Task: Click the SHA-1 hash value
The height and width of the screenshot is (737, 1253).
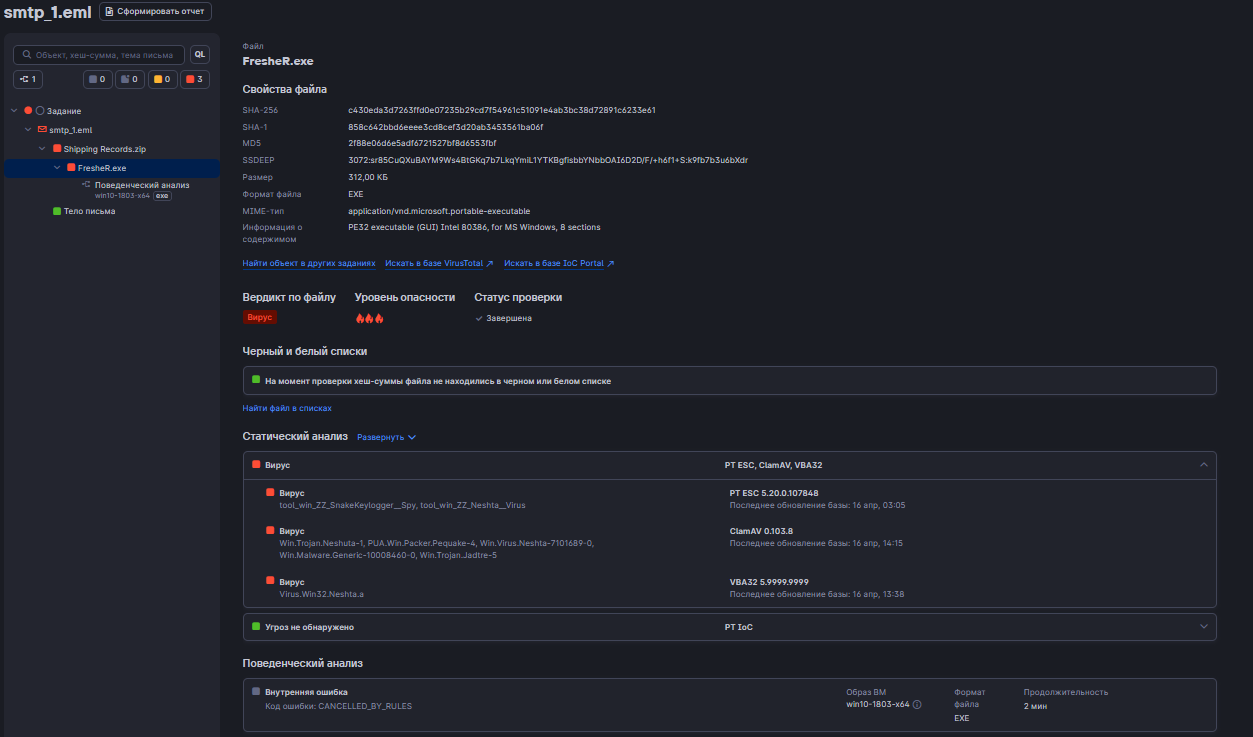Action: [446, 127]
